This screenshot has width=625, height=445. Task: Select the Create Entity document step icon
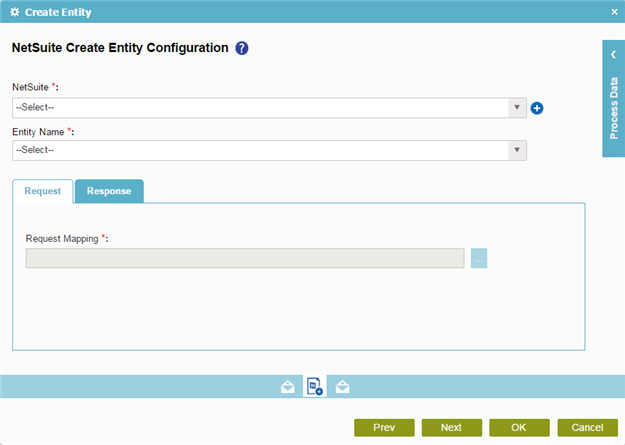[x=314, y=386]
